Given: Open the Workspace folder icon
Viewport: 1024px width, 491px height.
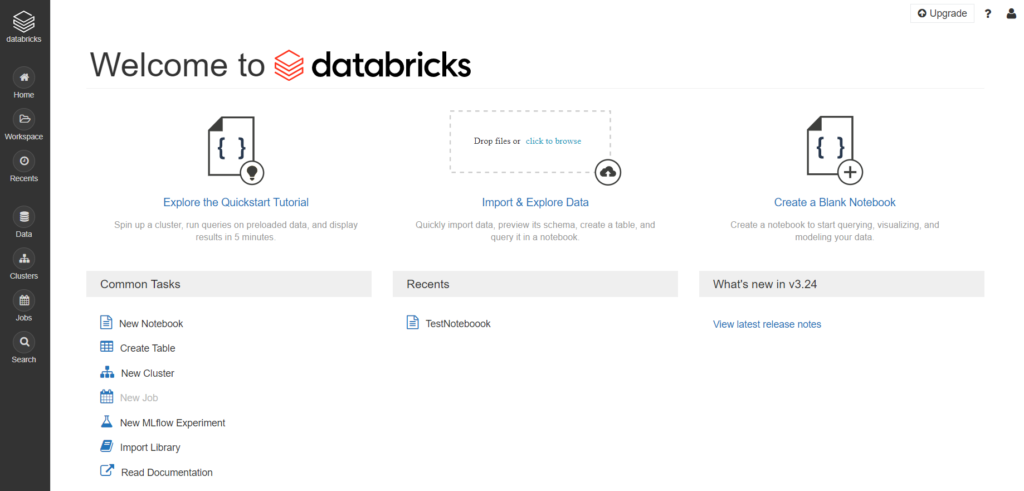Looking at the screenshot, I should tap(24, 119).
